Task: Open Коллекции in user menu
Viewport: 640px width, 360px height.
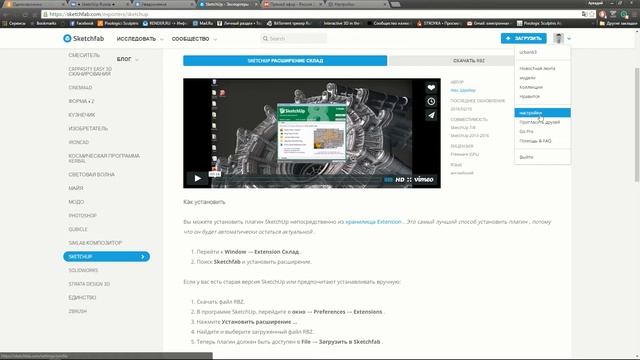Action: [x=531, y=87]
